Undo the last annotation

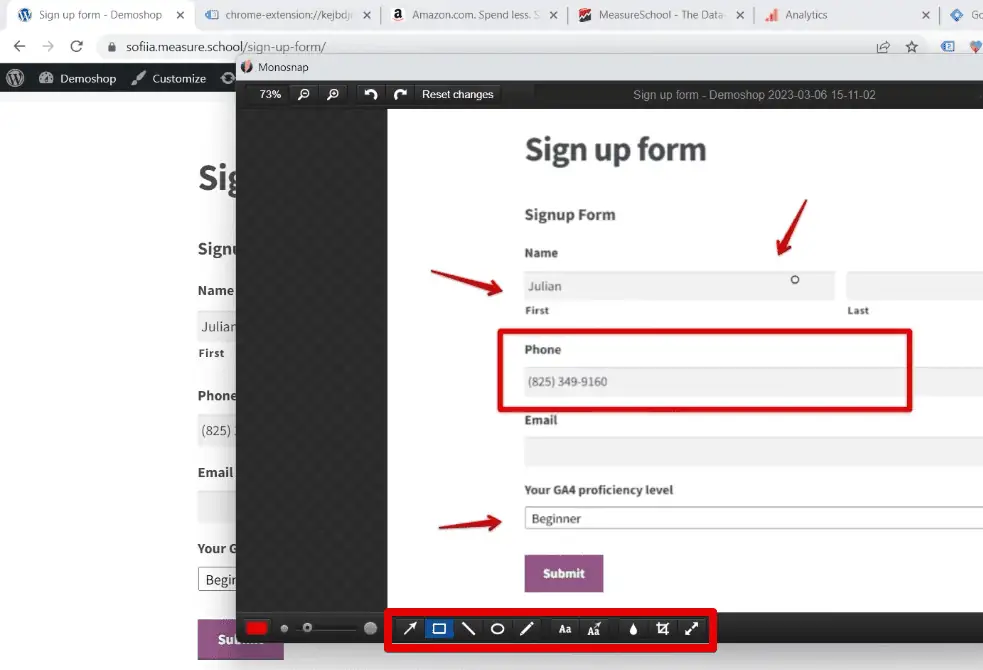coord(369,94)
